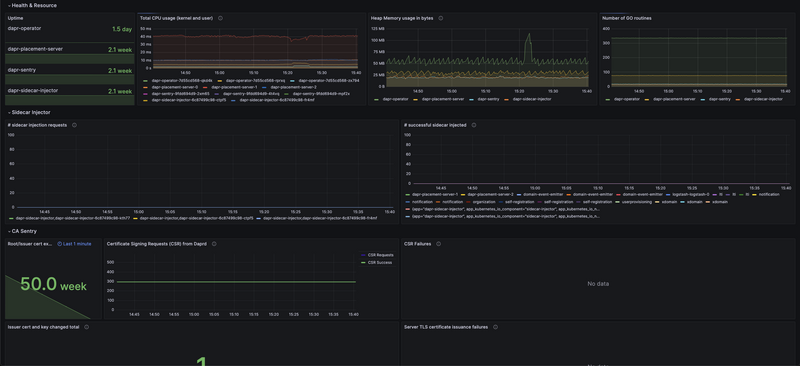Click the green CSR Success line in chart
The image size is (800, 366).
pos(236,281)
